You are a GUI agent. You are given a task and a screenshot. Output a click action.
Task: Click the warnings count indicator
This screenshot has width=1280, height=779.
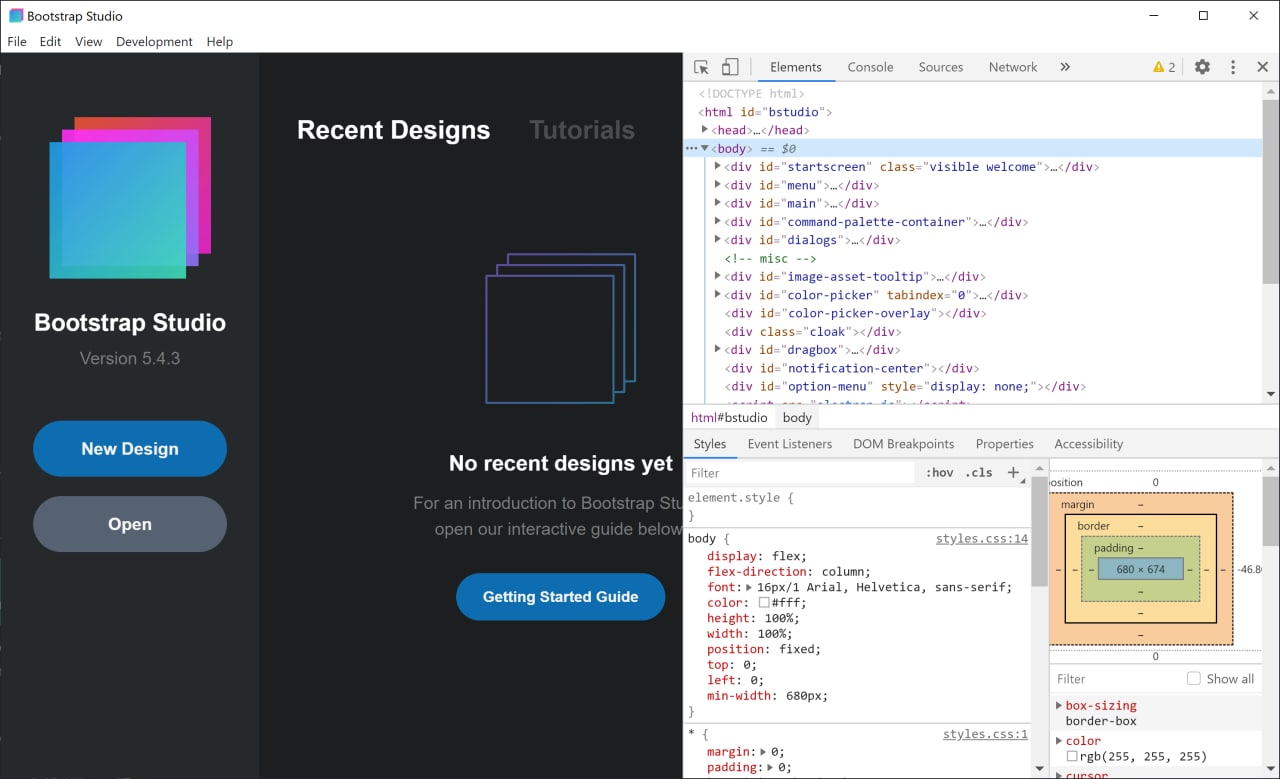click(1164, 67)
